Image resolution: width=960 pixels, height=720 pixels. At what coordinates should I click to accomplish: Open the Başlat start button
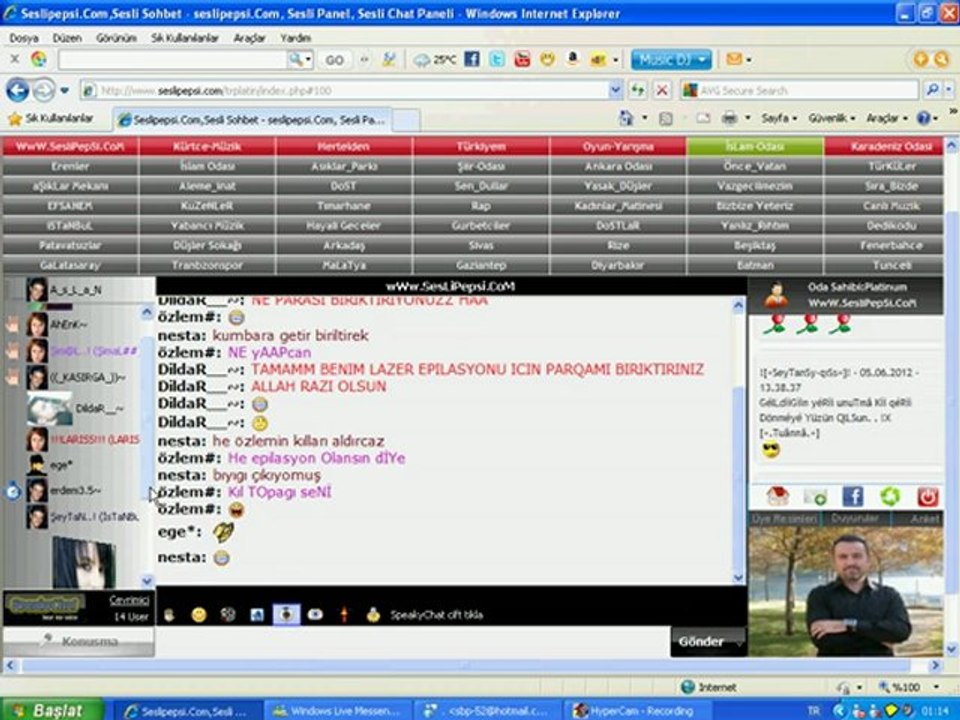point(51,710)
